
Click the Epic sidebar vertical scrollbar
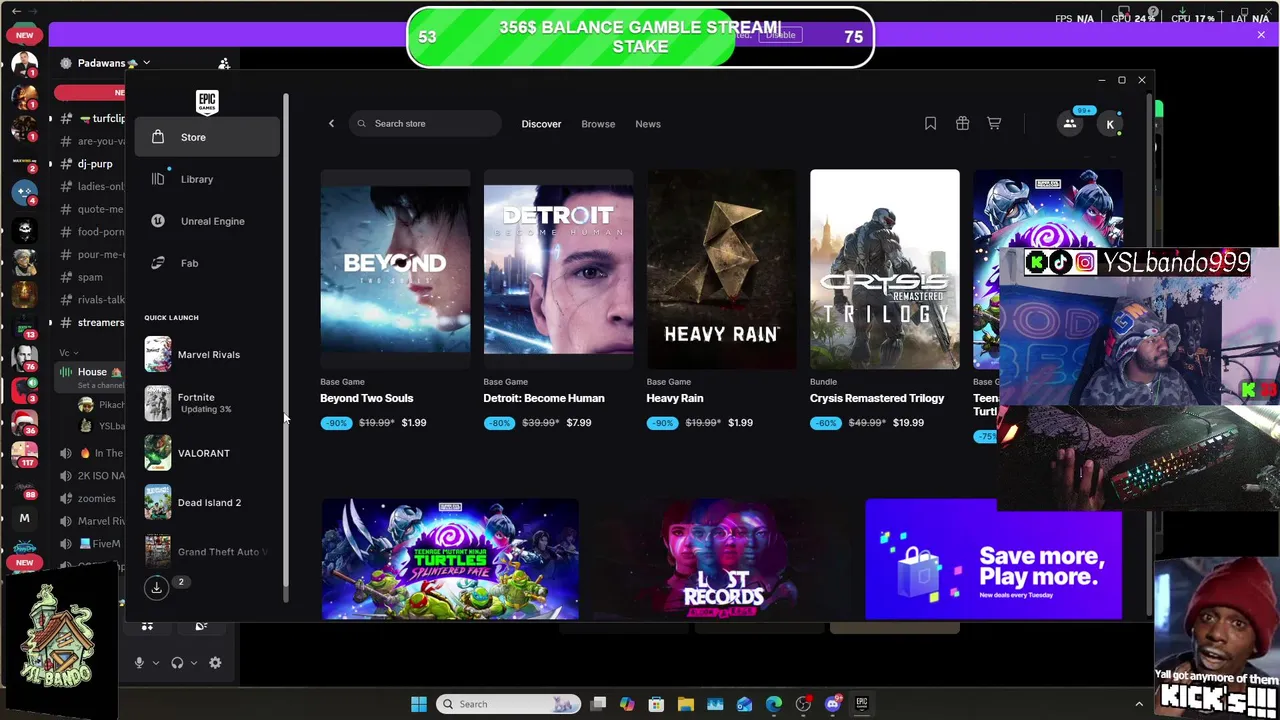click(x=286, y=346)
